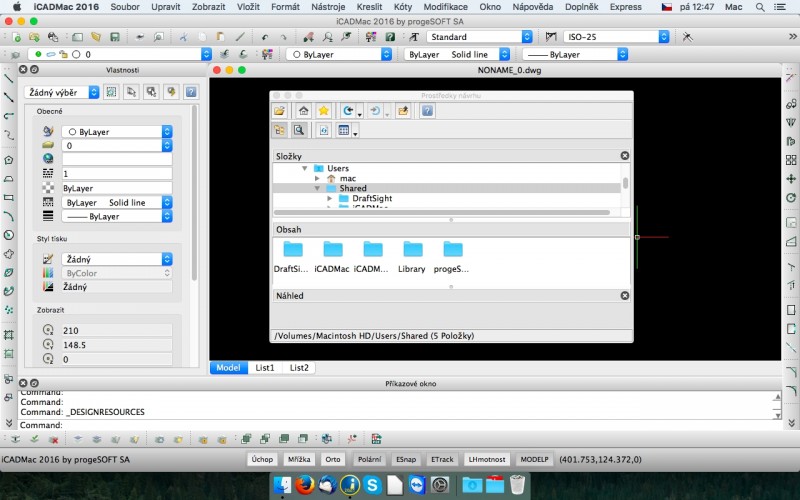This screenshot has height=500, width=800.
Task: Open the Modifikace menu
Action: pos(445,7)
